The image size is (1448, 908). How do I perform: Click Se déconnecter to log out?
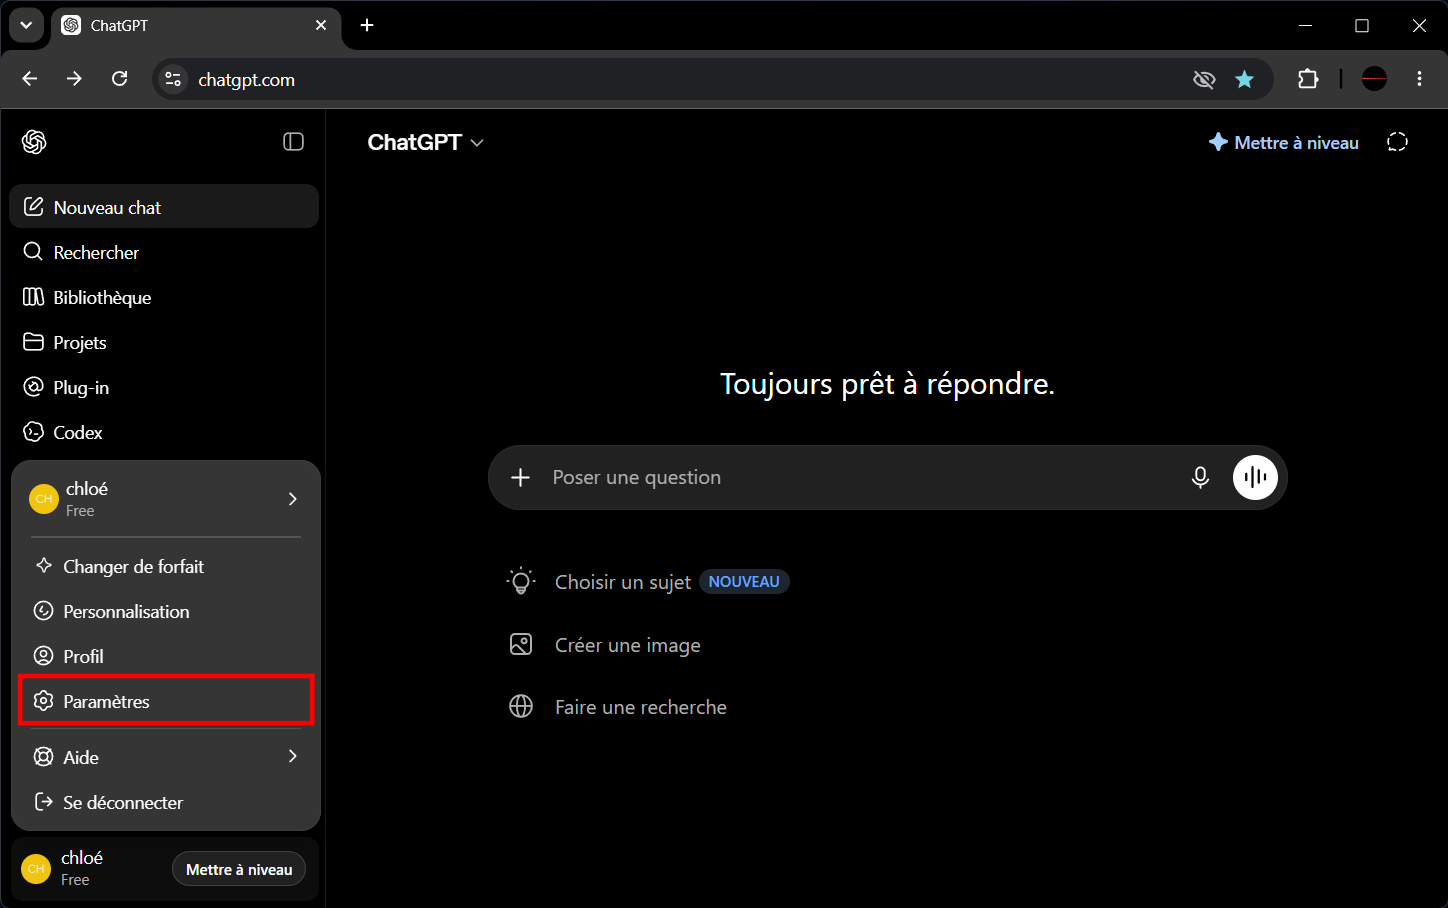tap(166, 802)
